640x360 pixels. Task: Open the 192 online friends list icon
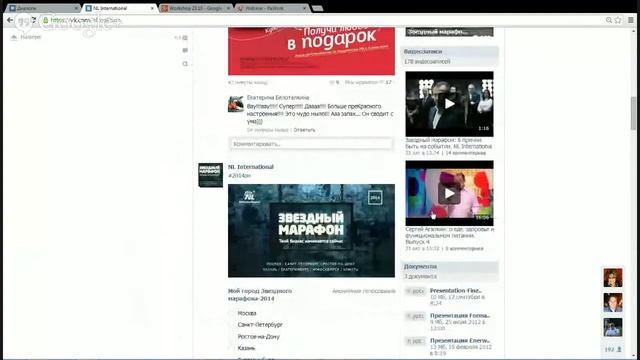click(613, 349)
